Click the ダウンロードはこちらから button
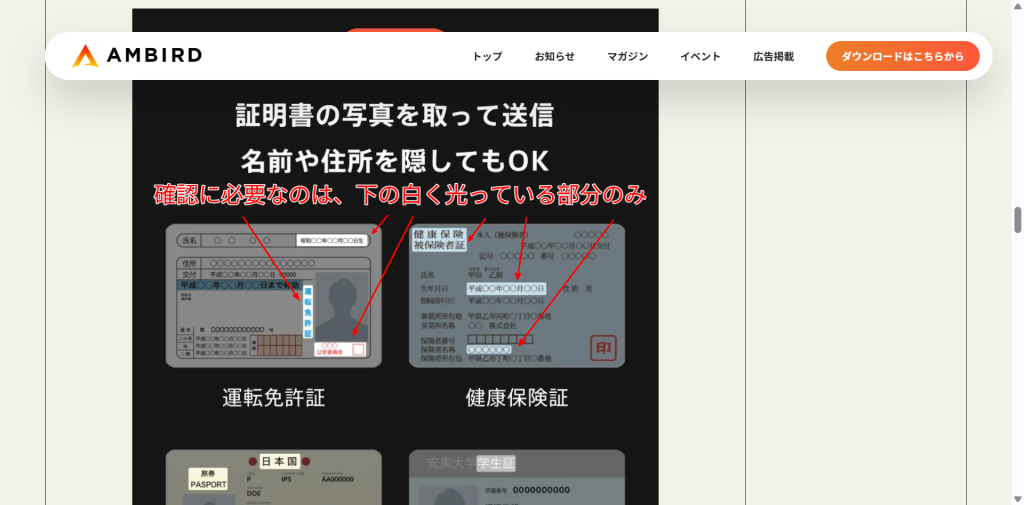 tap(903, 56)
